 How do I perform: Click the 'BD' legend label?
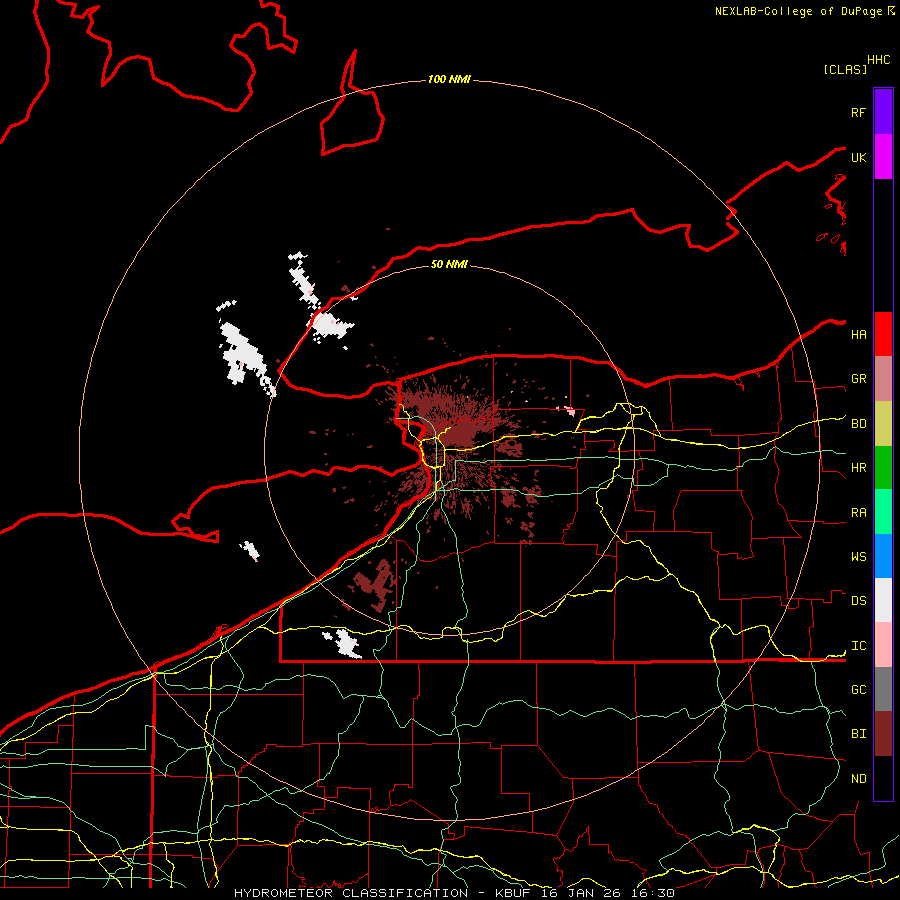click(x=858, y=424)
